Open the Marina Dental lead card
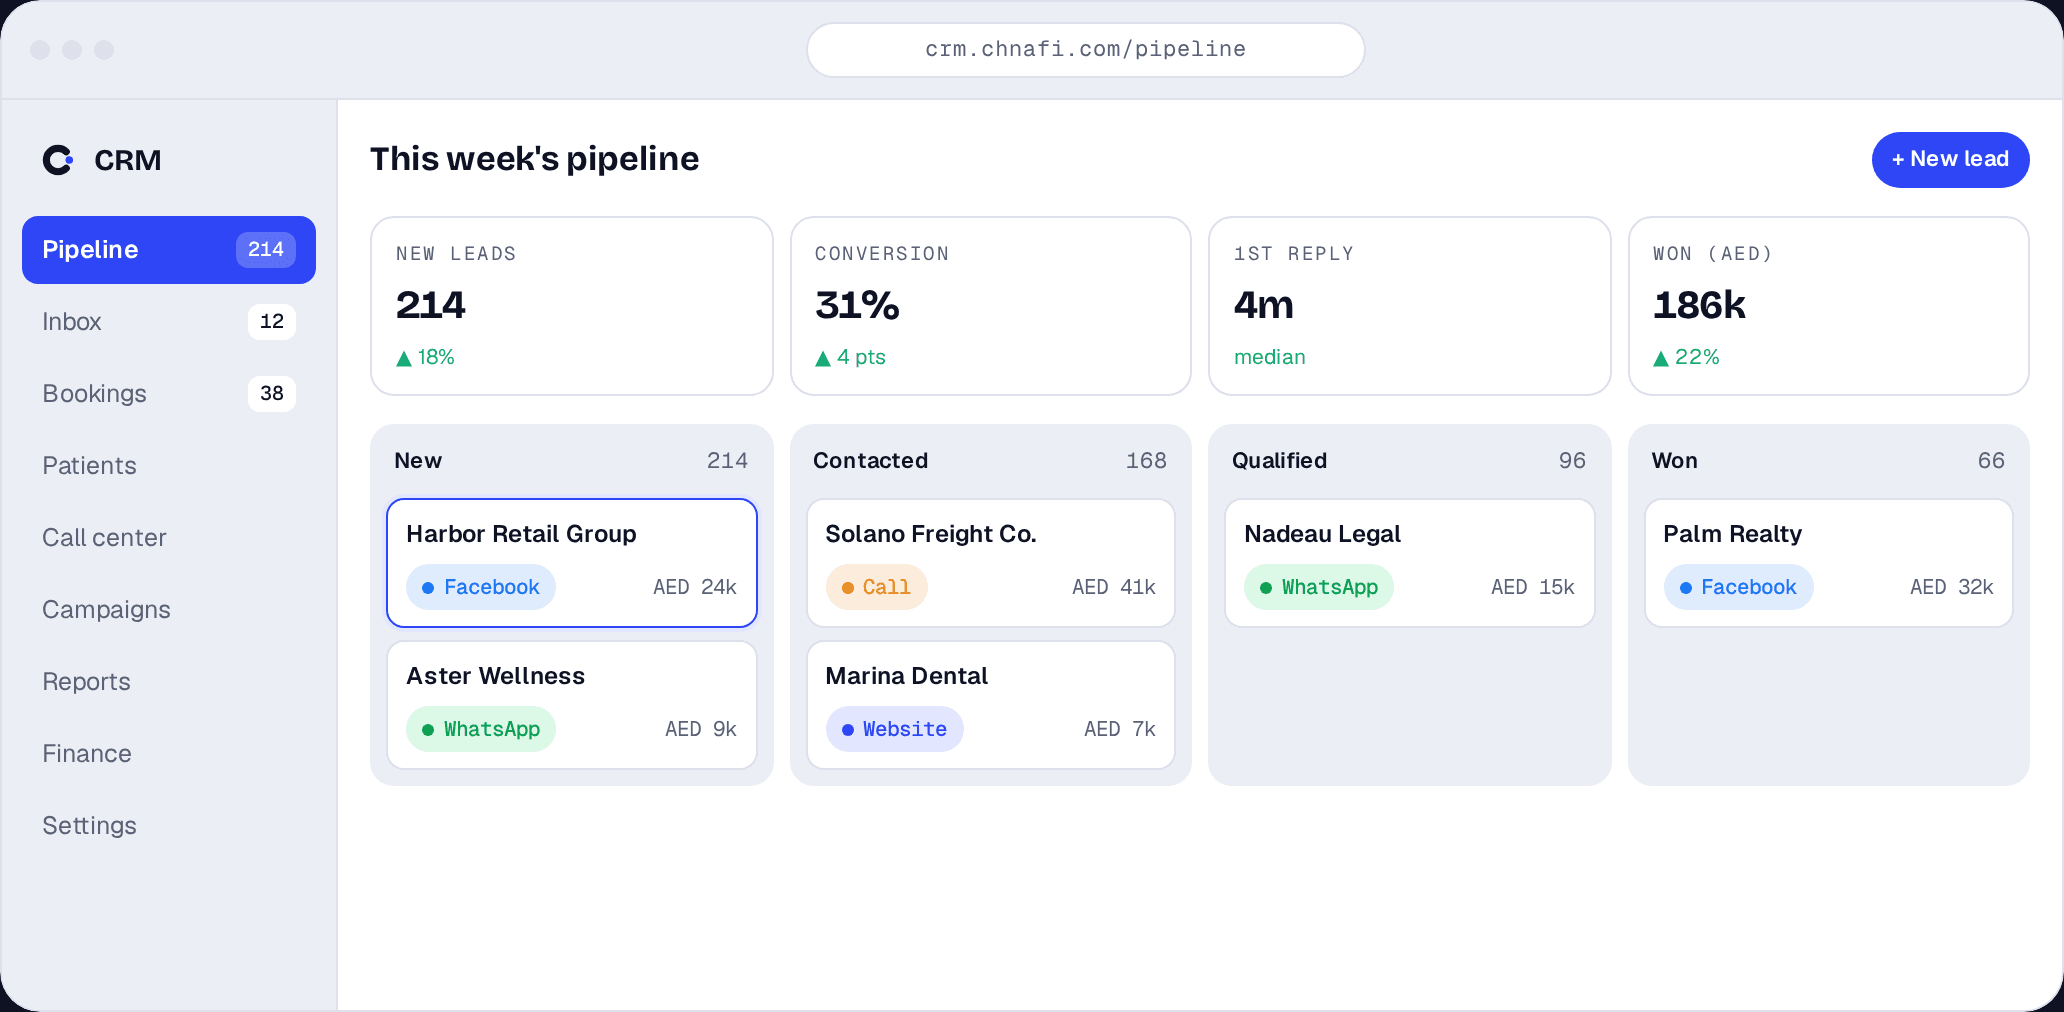This screenshot has width=2064, height=1012. point(991,705)
